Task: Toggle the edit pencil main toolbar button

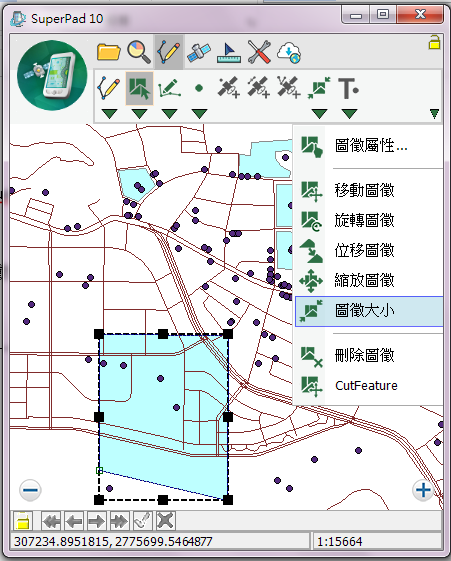Action: (169, 52)
